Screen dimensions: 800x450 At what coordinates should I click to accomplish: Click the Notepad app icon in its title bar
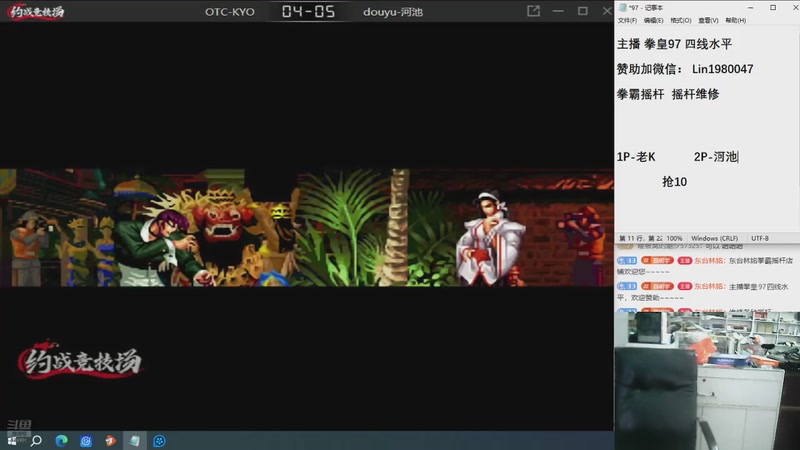pos(622,8)
